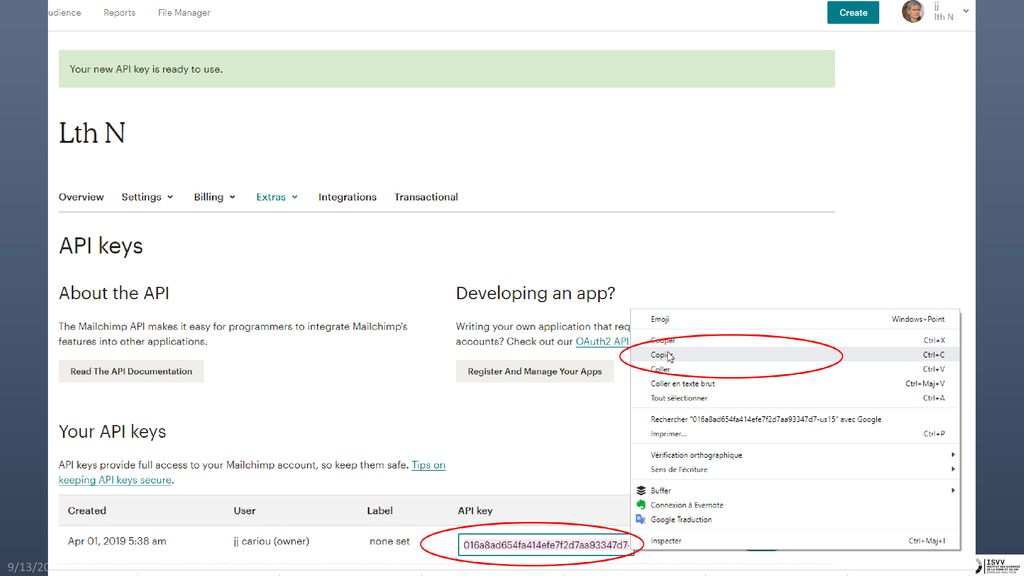Click the "About the API" heading
1024x576 pixels.
click(x=114, y=293)
